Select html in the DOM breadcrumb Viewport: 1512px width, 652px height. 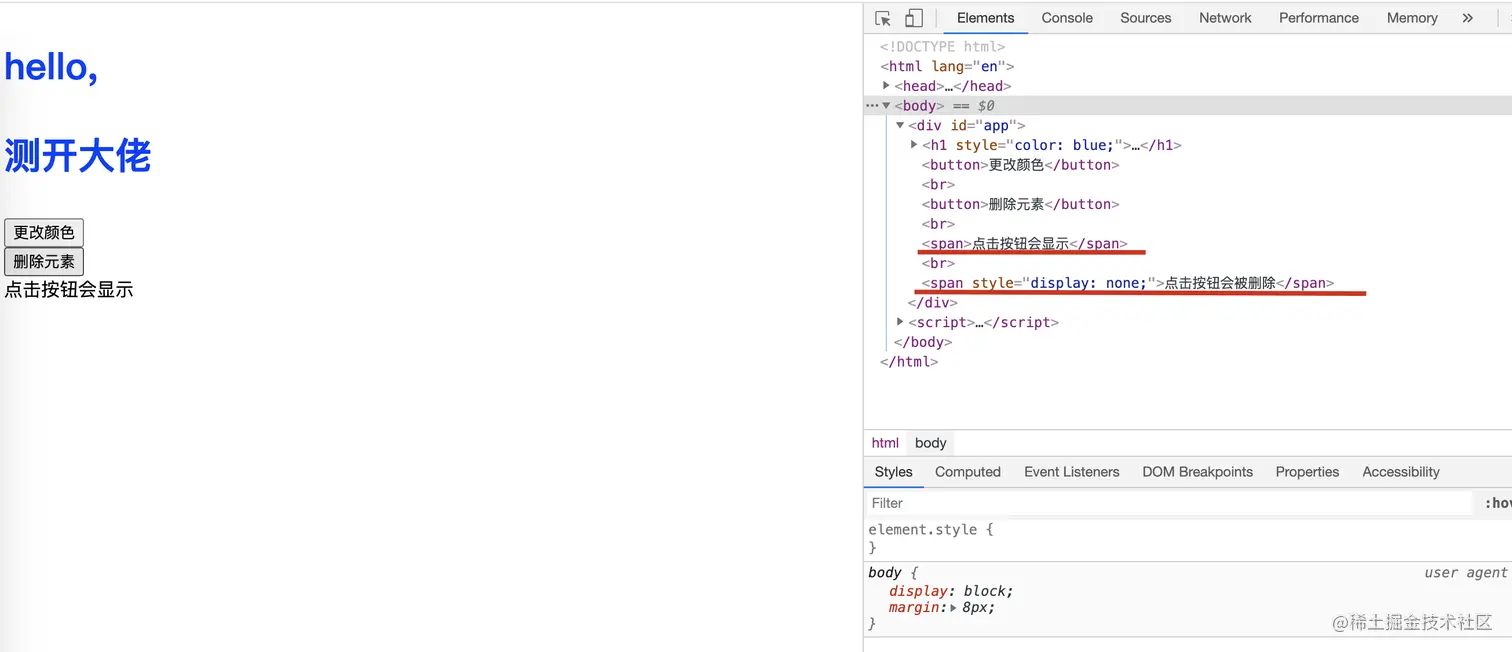[885, 443]
